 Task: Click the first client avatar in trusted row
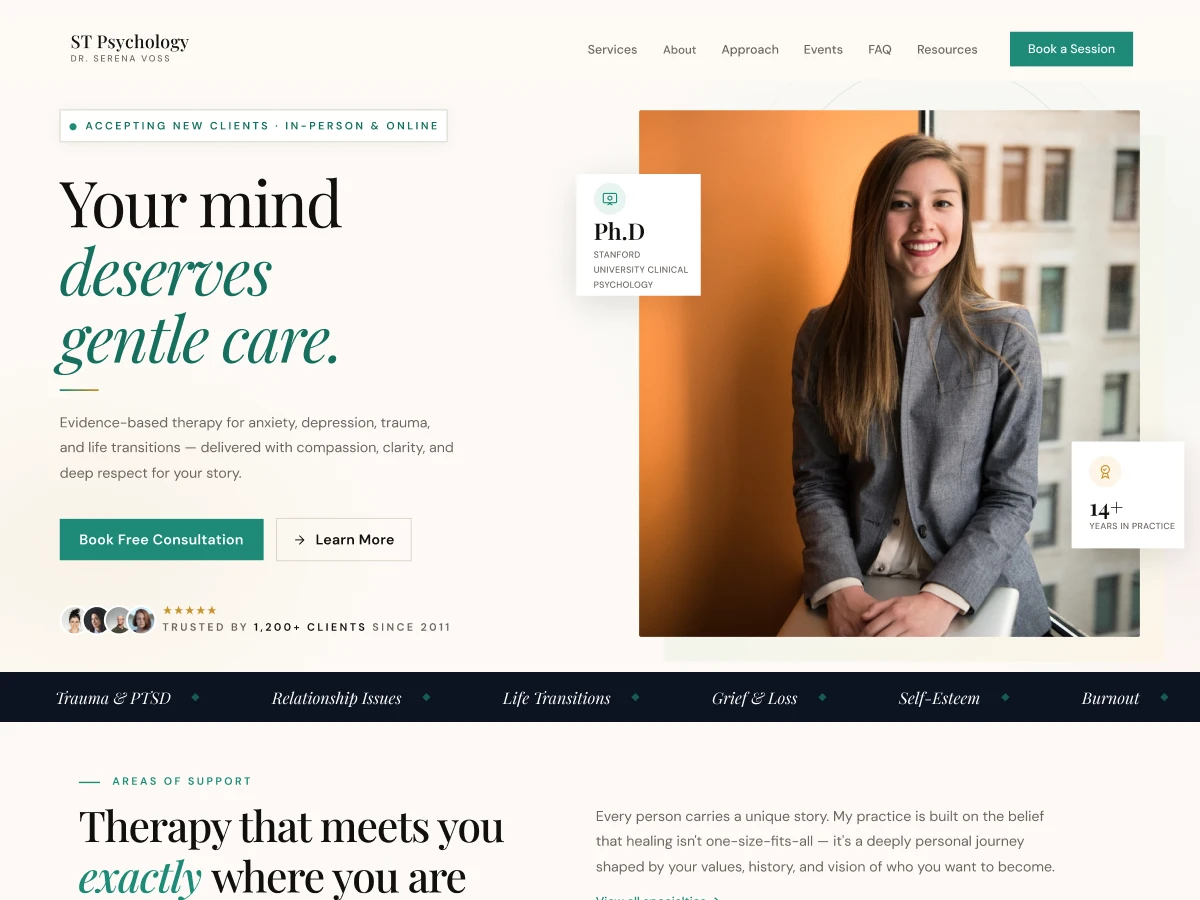pyautogui.click(x=74, y=620)
